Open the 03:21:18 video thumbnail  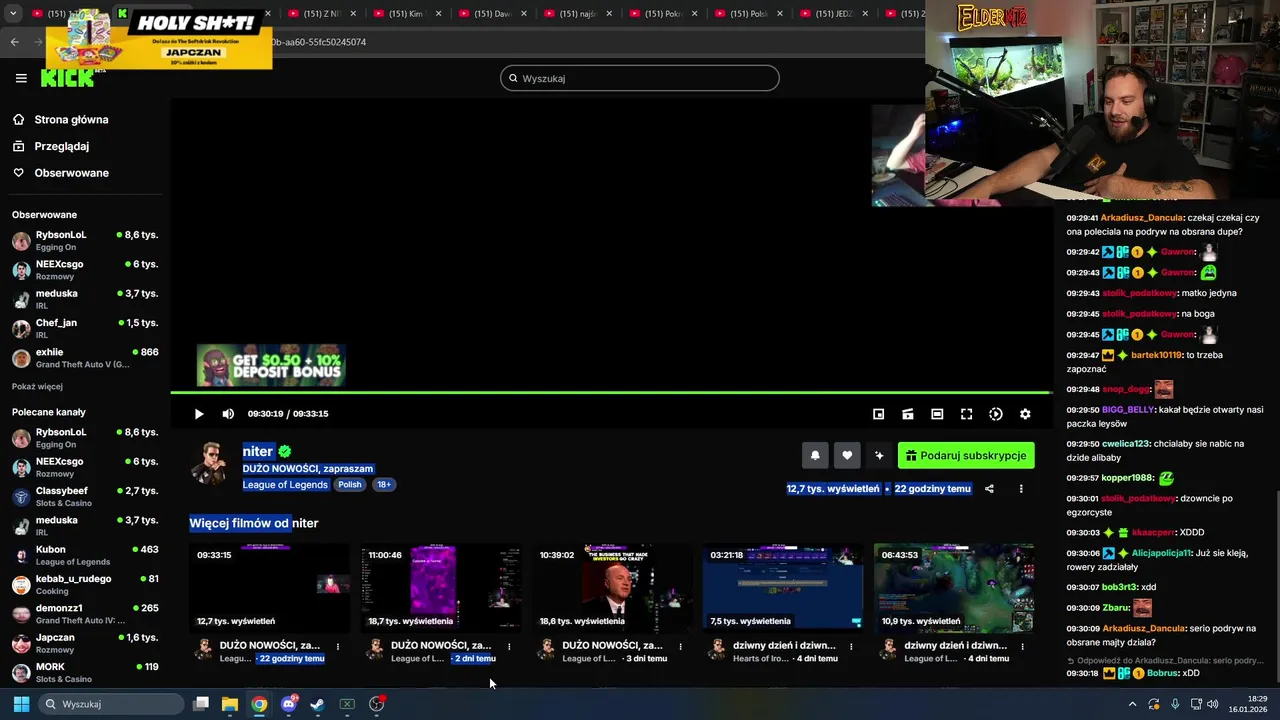coord(783,588)
